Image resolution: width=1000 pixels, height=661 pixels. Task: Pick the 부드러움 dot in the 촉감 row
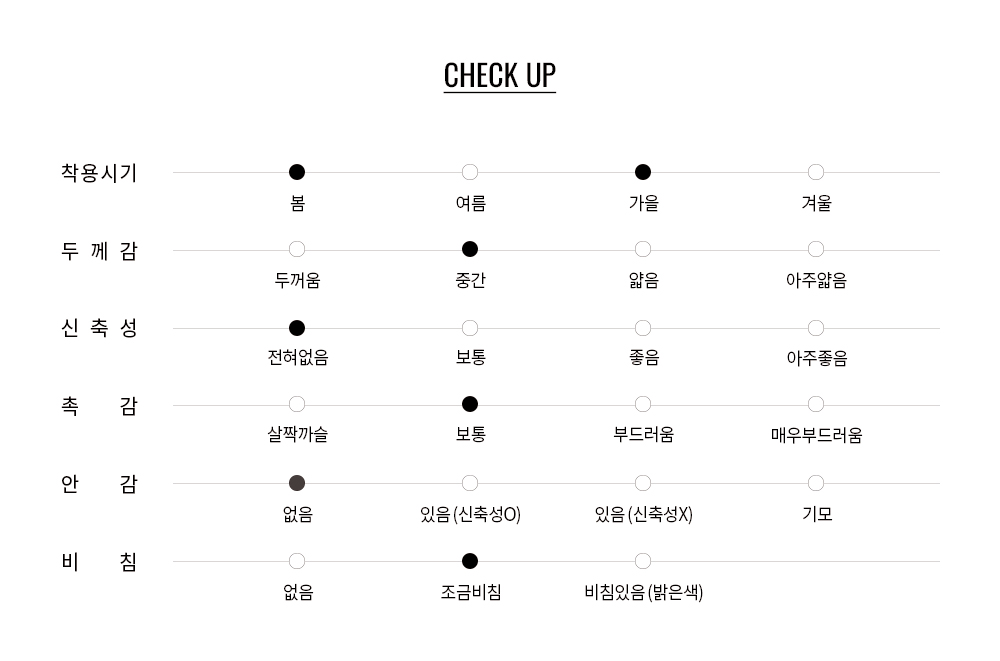643,404
